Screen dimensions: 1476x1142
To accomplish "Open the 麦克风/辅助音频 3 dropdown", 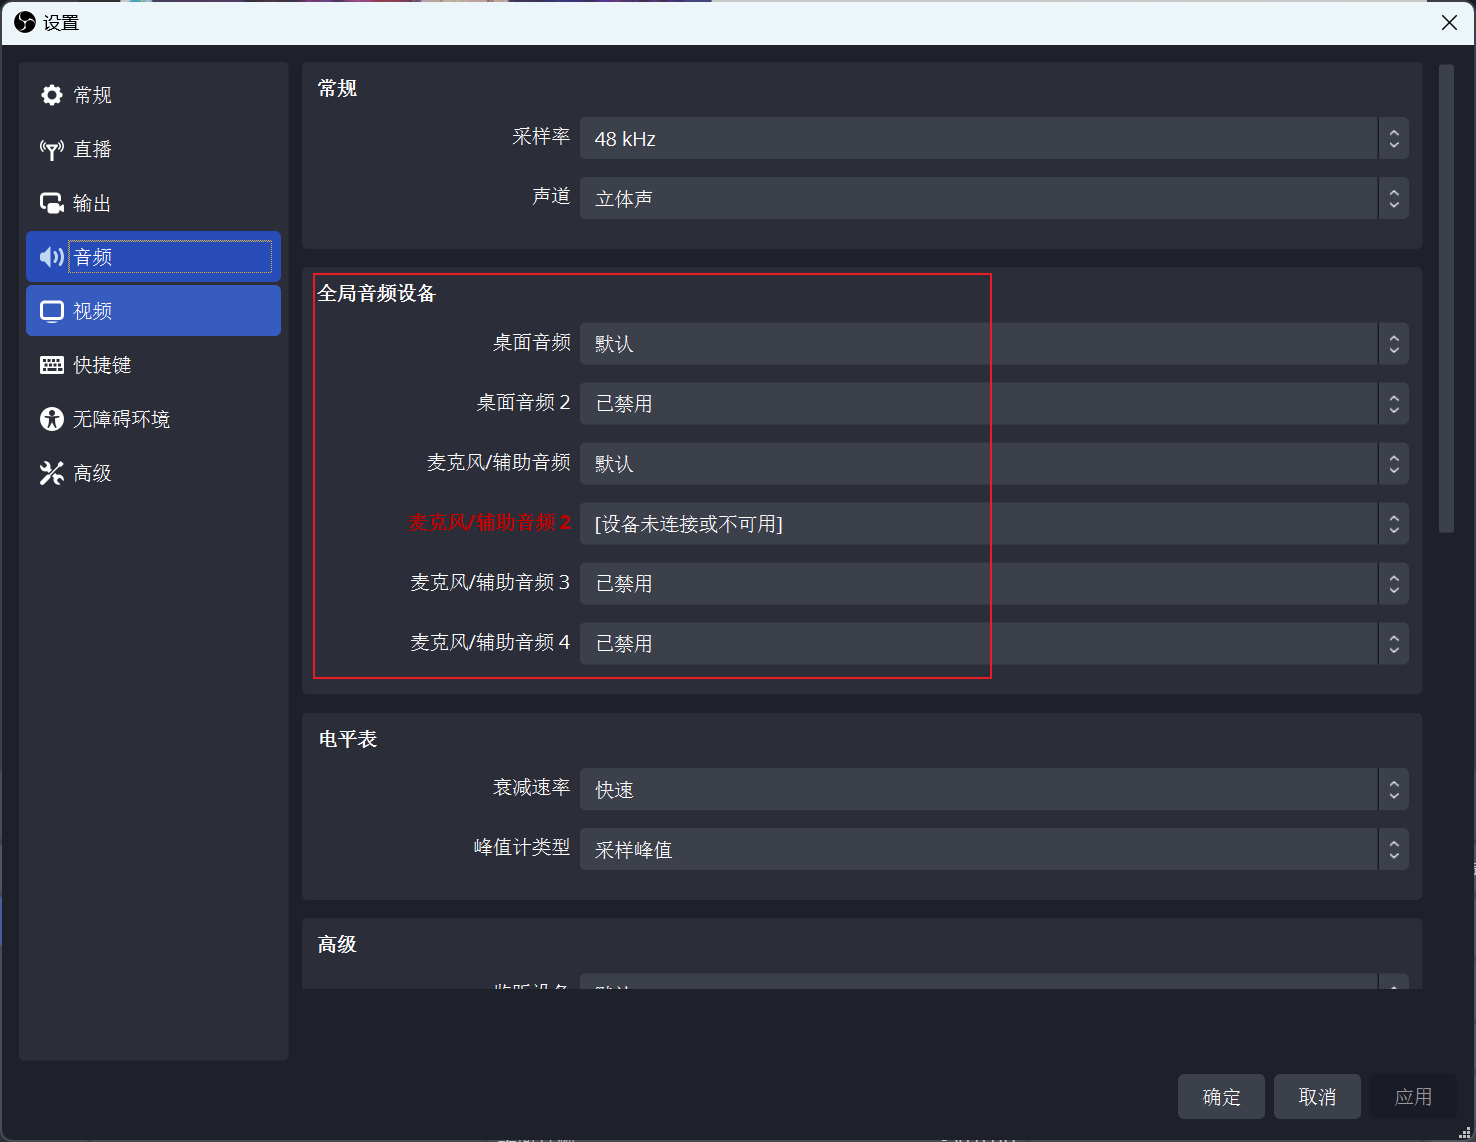I will (994, 583).
